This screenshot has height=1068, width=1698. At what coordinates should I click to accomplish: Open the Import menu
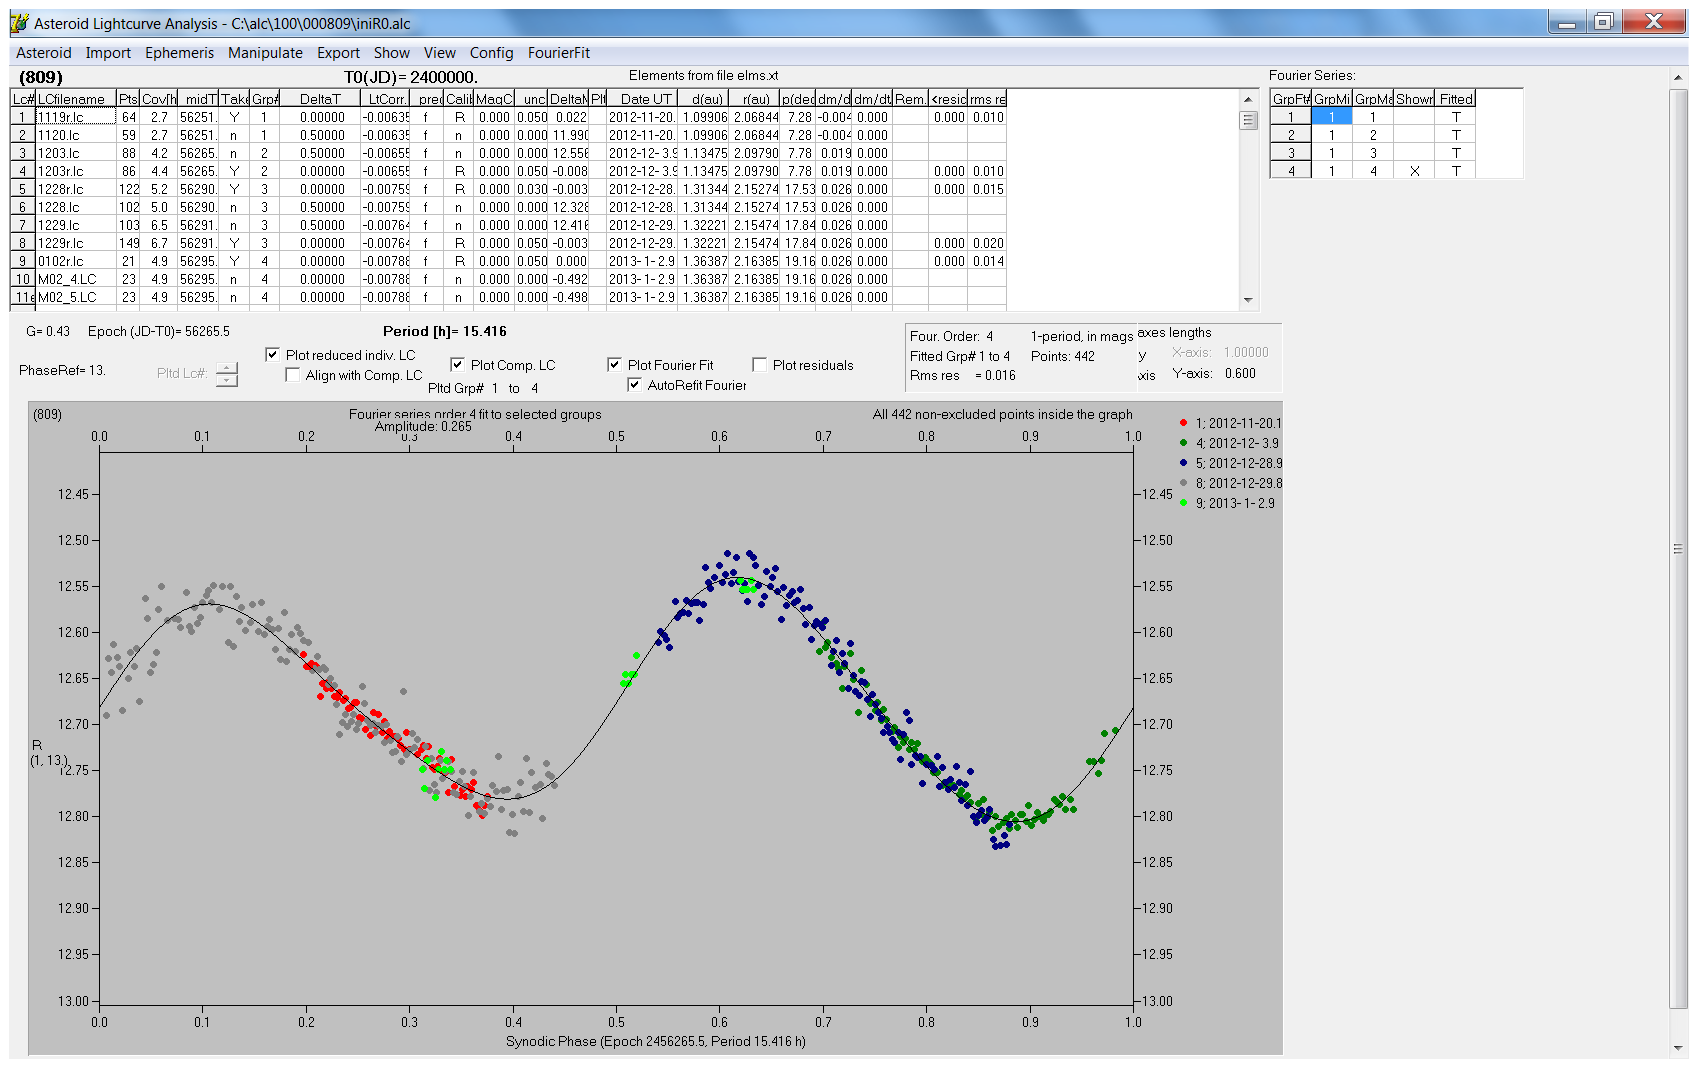(x=108, y=53)
